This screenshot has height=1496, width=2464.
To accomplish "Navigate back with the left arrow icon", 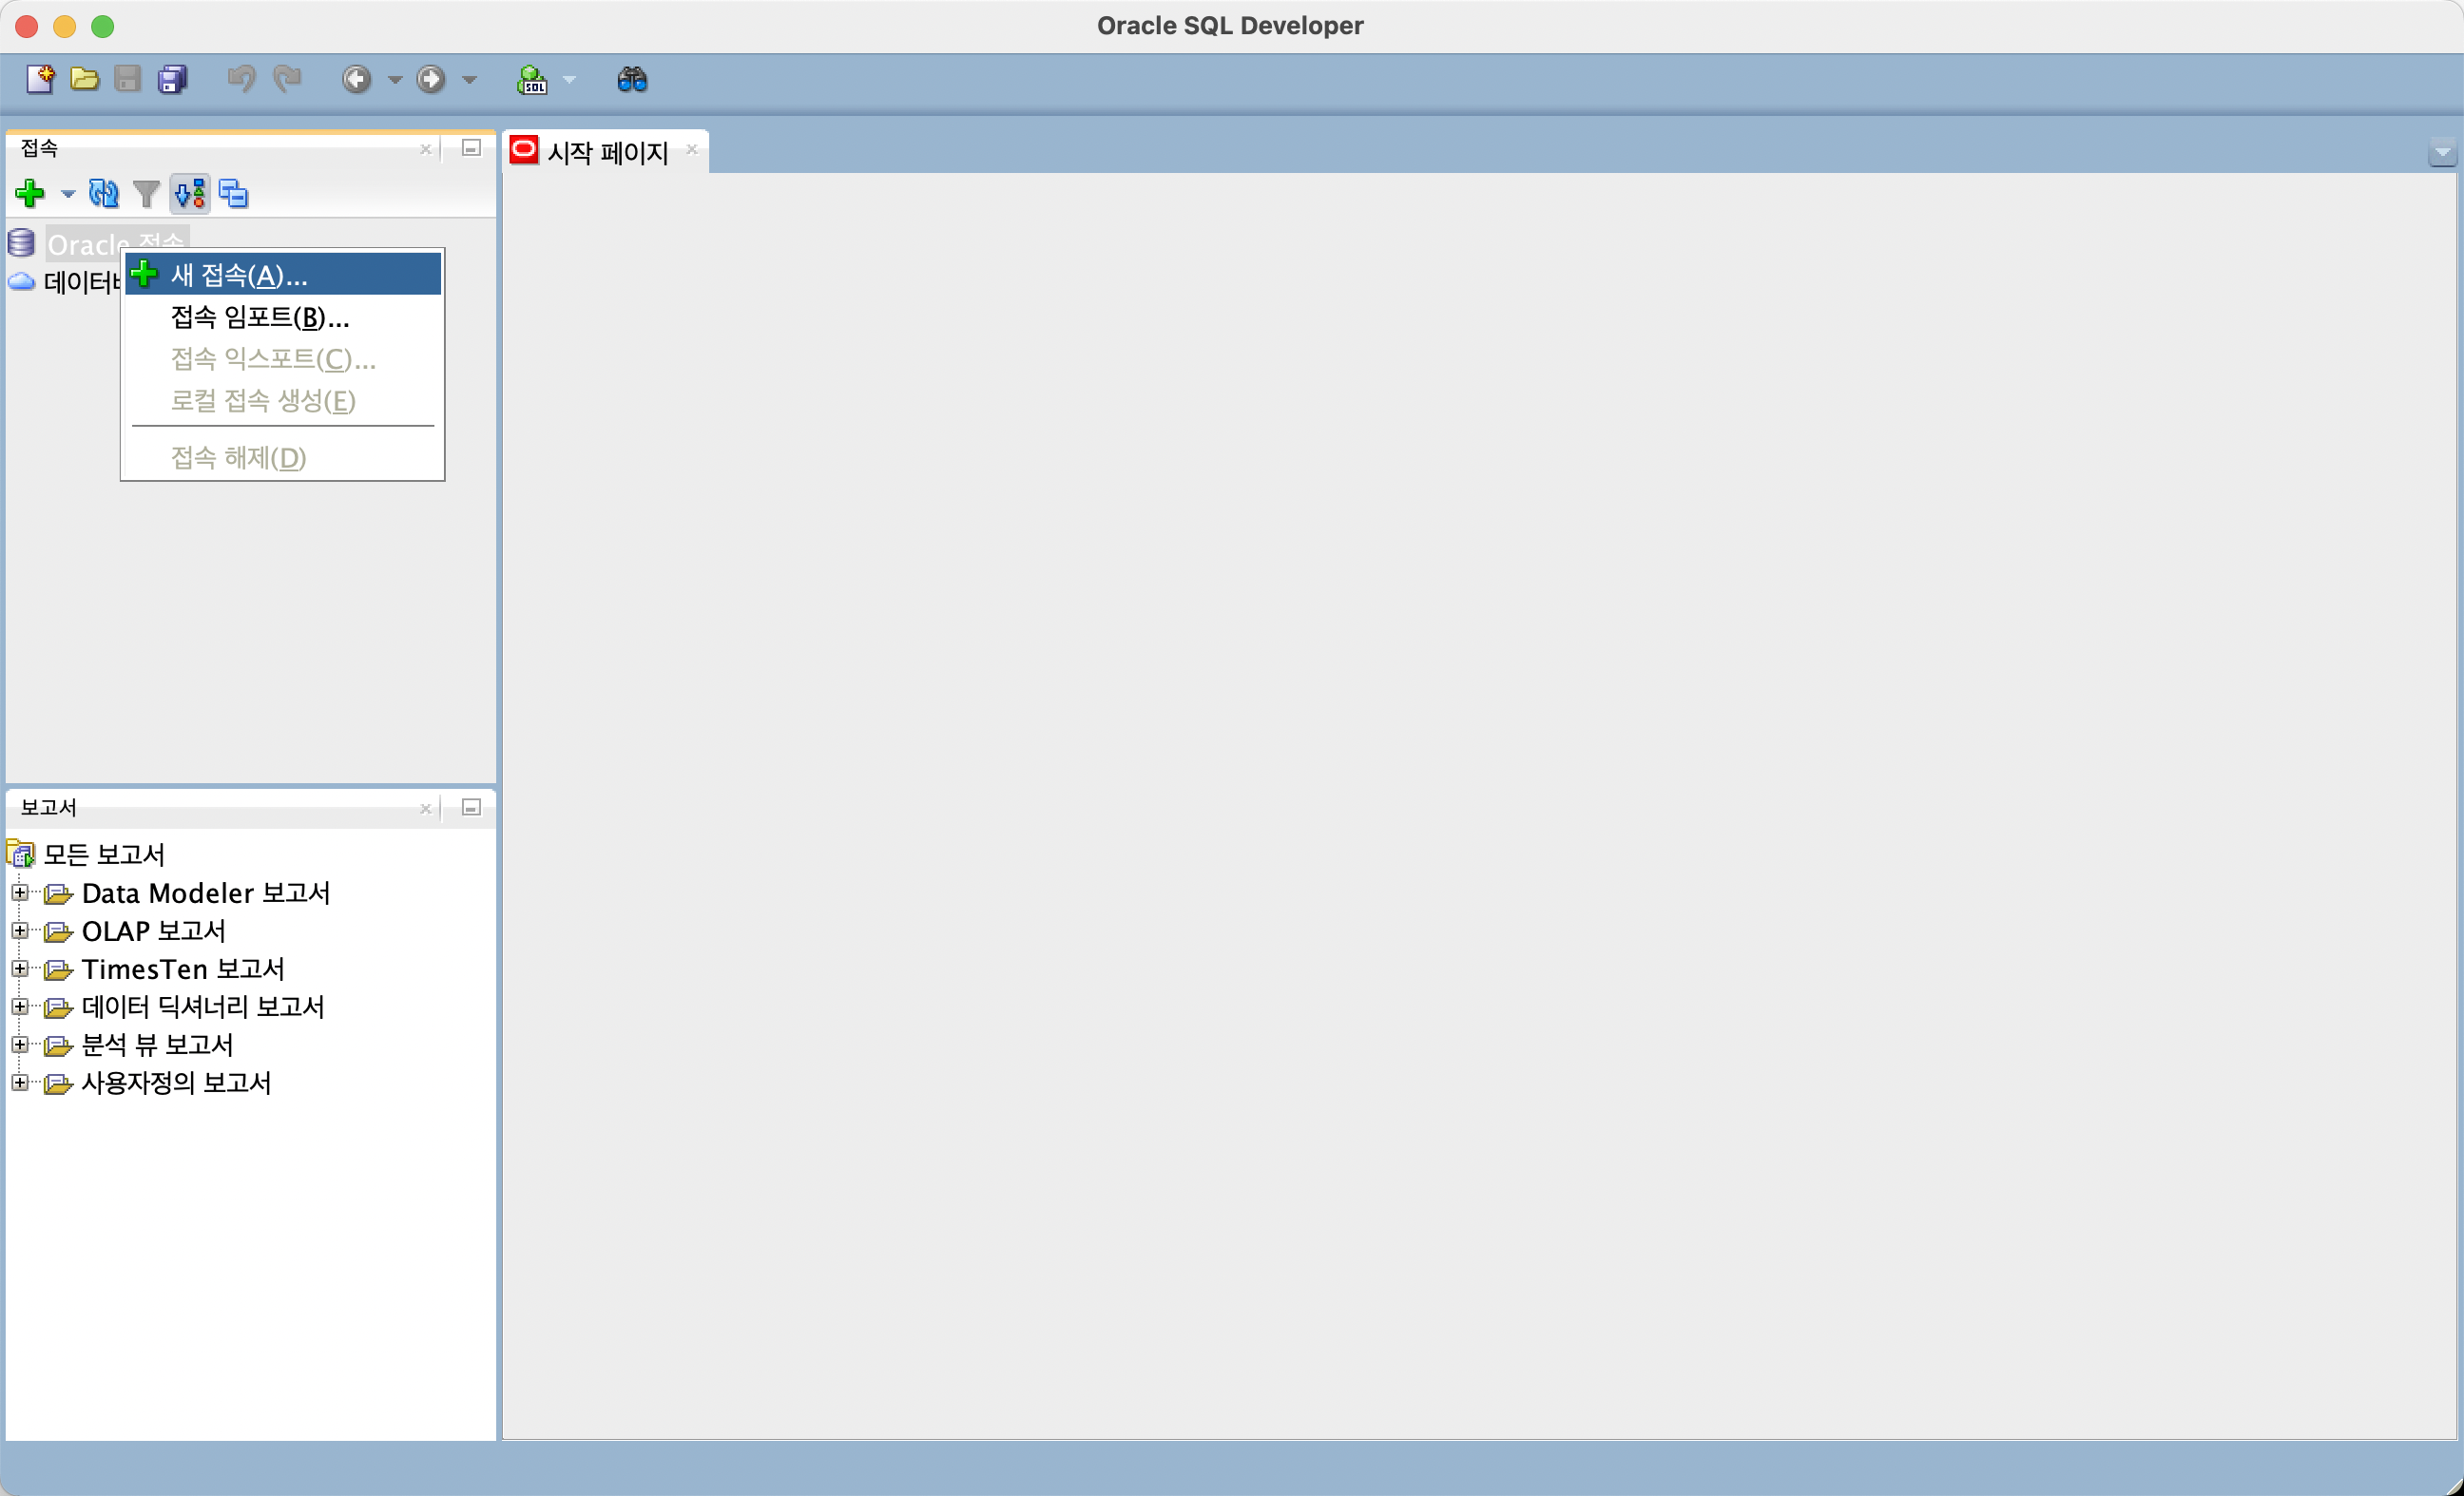I will (357, 79).
